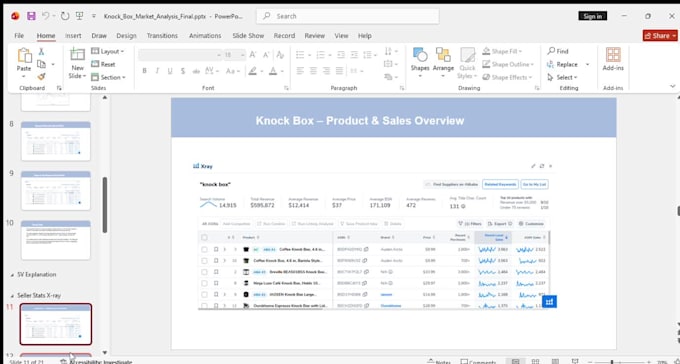The image size is (680, 364).
Task: Click the red Share button
Action: click(x=660, y=36)
